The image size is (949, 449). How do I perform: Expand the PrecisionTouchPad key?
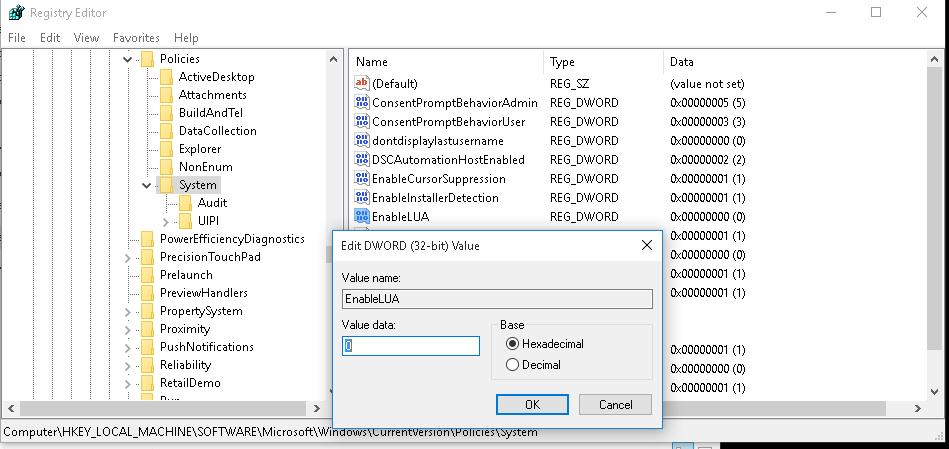click(x=128, y=257)
